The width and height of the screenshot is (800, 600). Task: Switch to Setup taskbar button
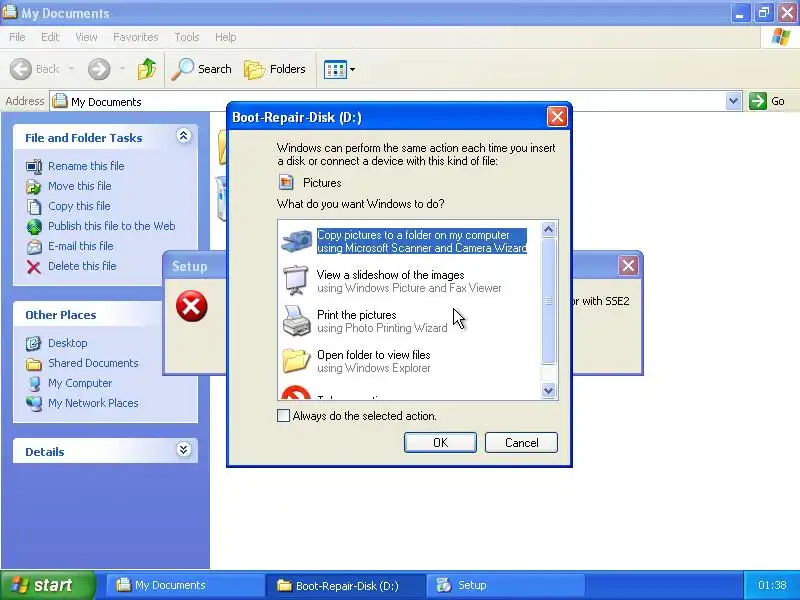click(x=505, y=585)
